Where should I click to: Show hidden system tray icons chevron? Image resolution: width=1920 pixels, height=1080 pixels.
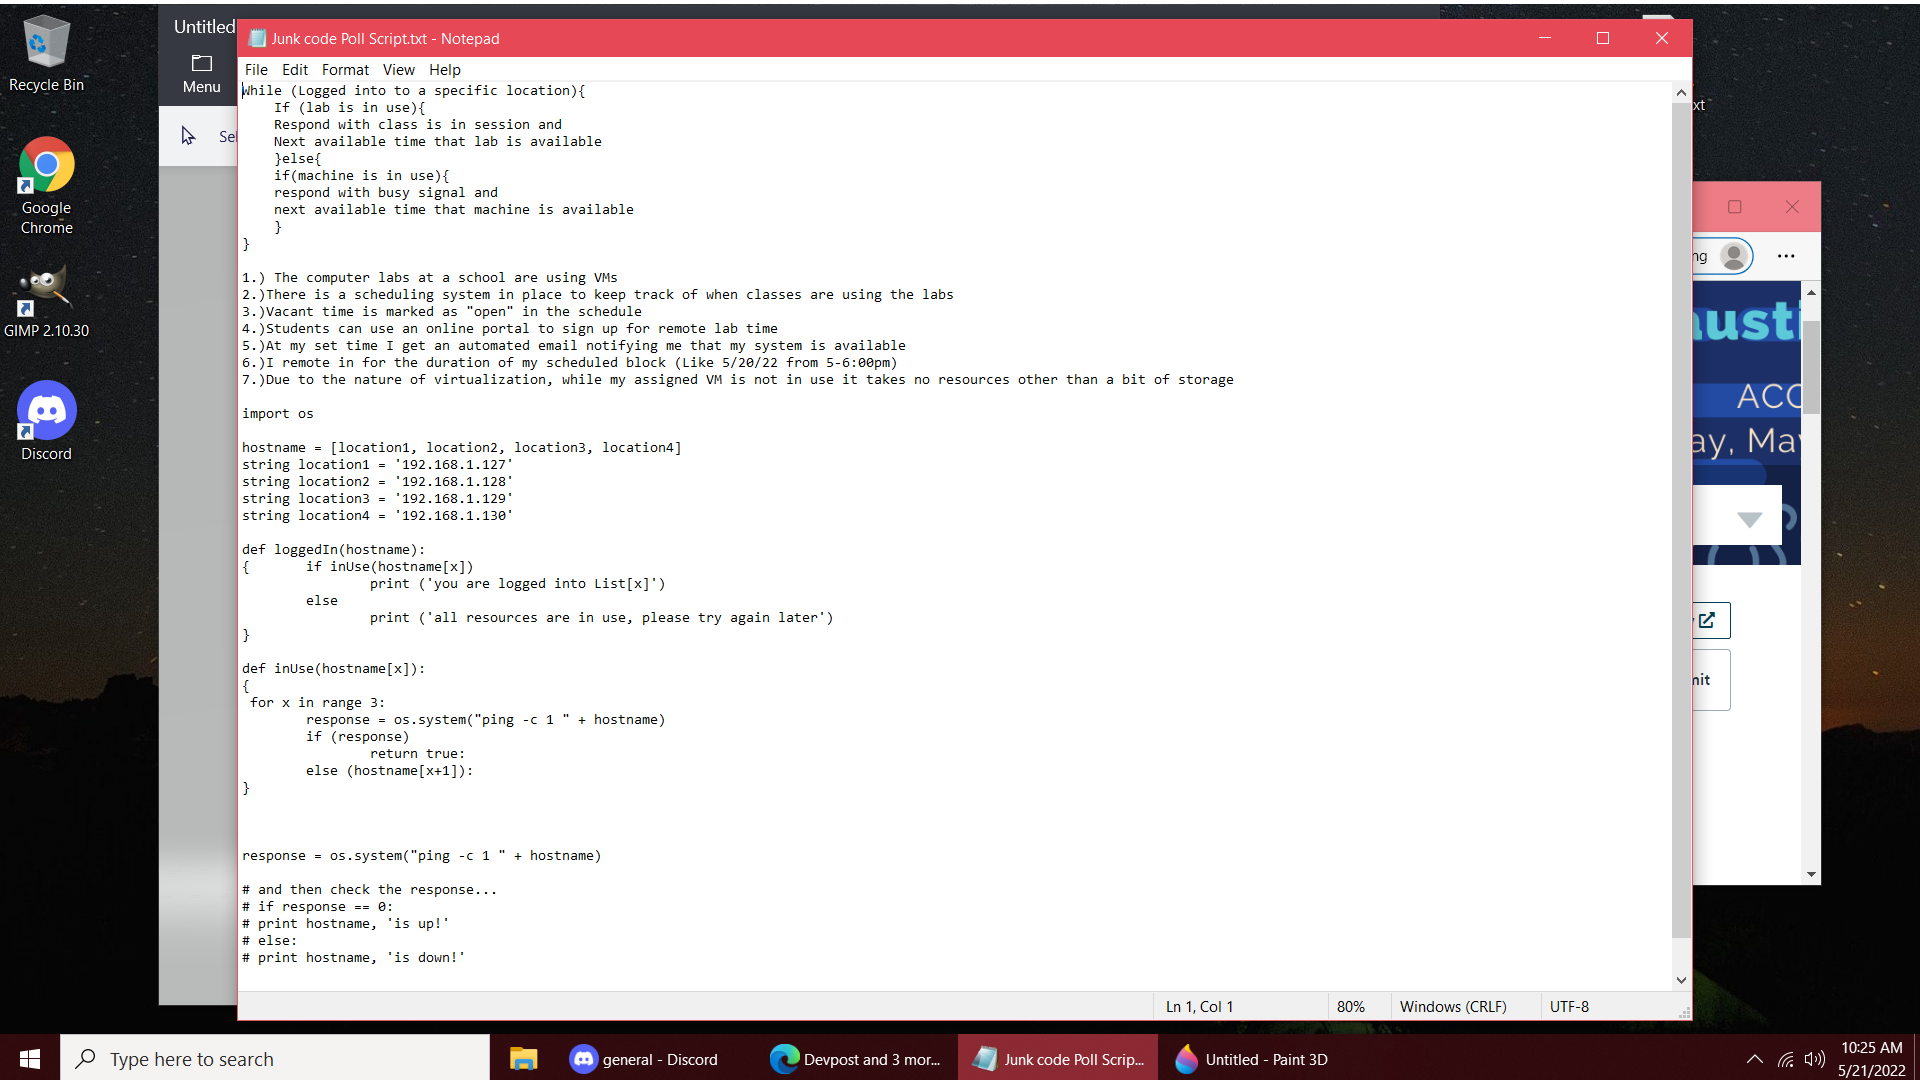(x=1754, y=1059)
